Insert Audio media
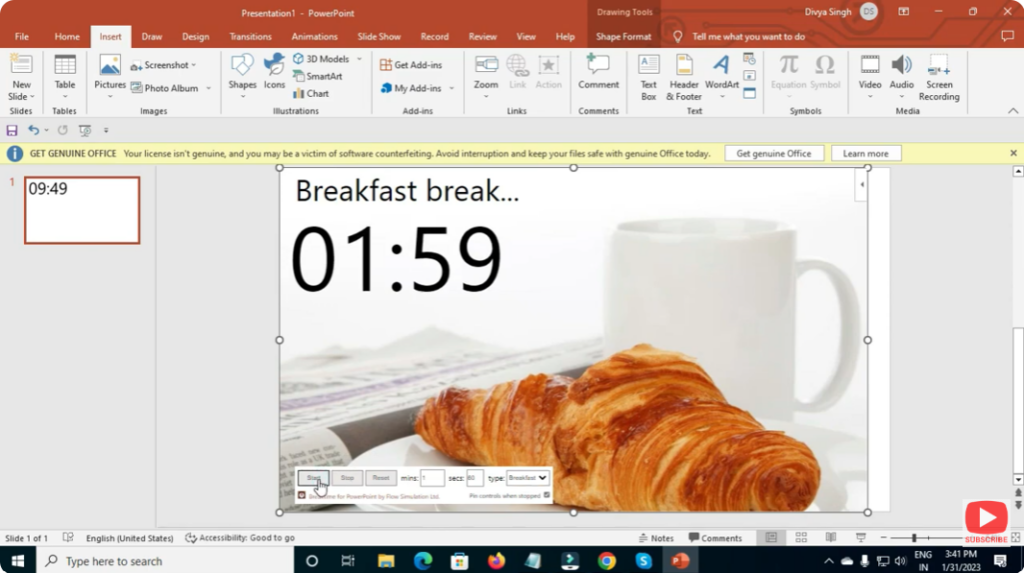1024x573 pixels. [902, 77]
